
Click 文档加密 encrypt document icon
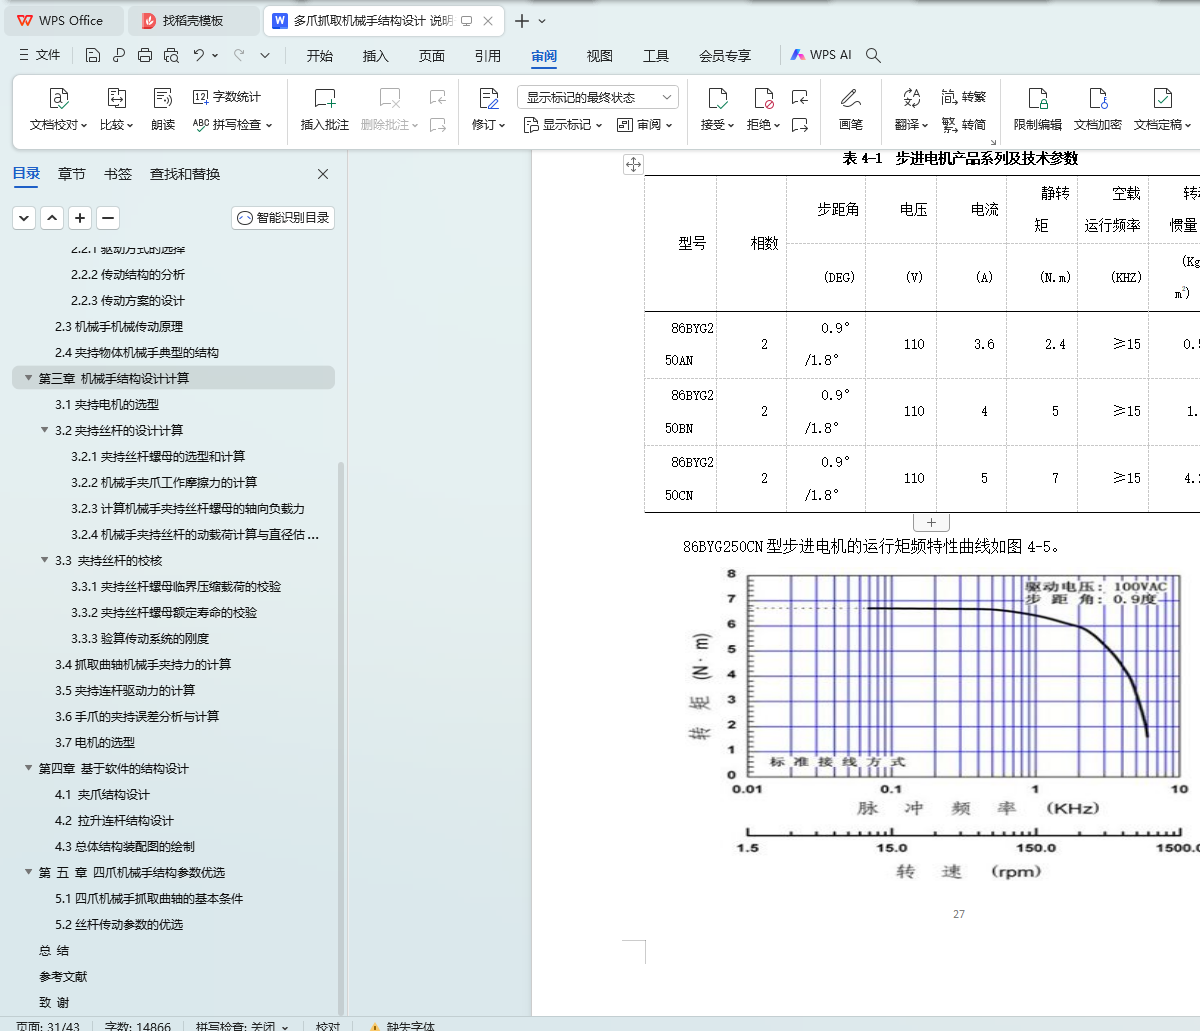(x=1098, y=98)
